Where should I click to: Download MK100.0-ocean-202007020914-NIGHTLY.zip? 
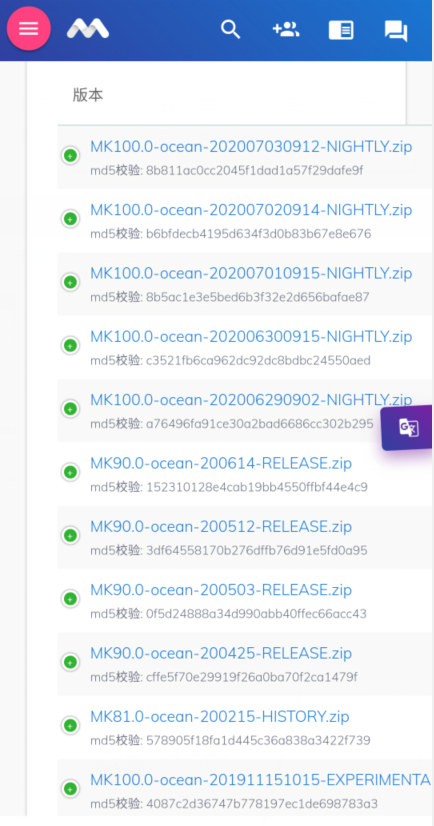click(251, 210)
